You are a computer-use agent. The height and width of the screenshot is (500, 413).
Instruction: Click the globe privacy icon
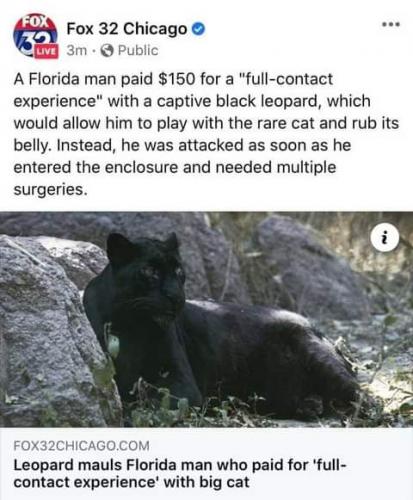(107, 51)
